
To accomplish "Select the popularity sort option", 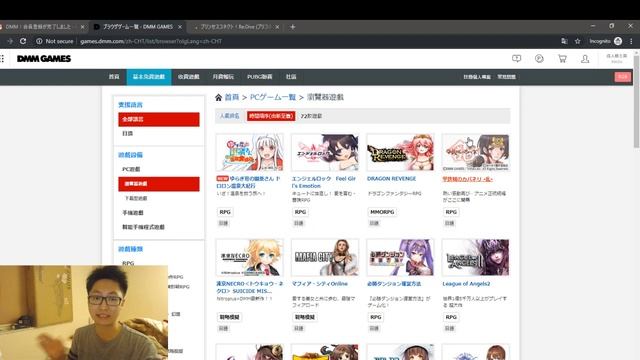I will click(229, 116).
